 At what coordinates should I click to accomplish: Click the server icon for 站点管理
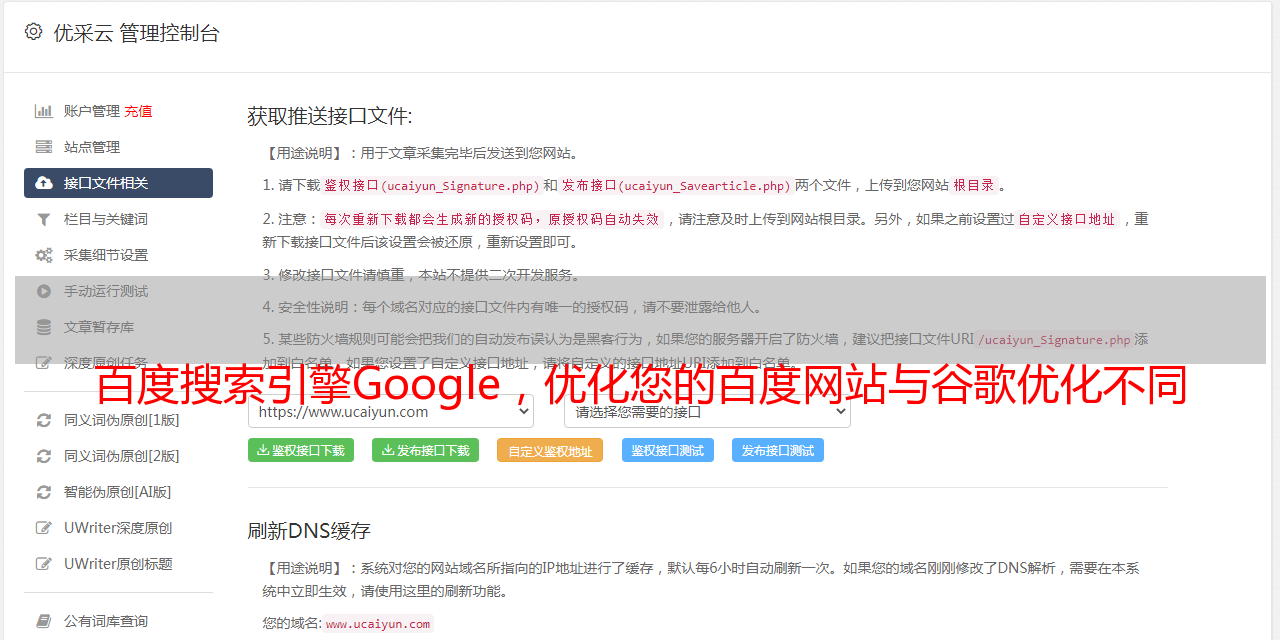pos(43,147)
